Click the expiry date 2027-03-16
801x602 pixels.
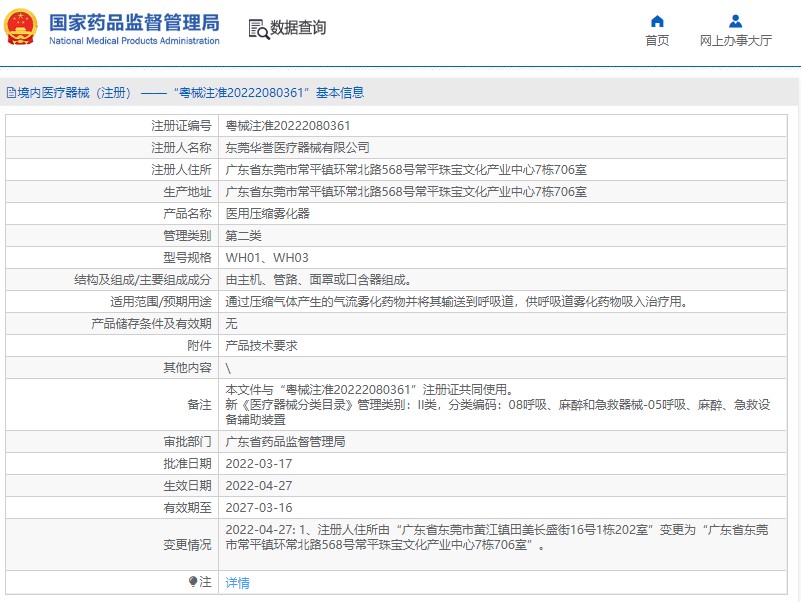259,507
